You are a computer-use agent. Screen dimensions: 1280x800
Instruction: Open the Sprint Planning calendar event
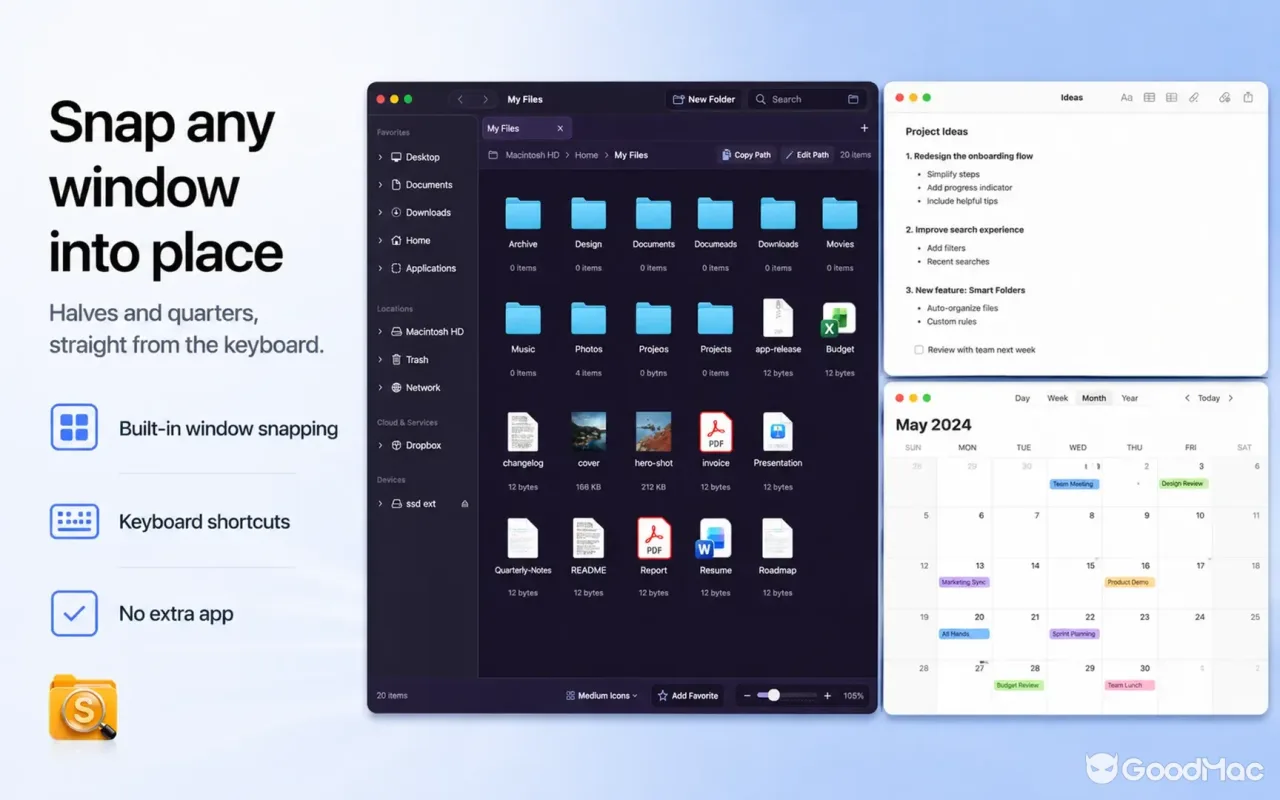[x=1074, y=634]
